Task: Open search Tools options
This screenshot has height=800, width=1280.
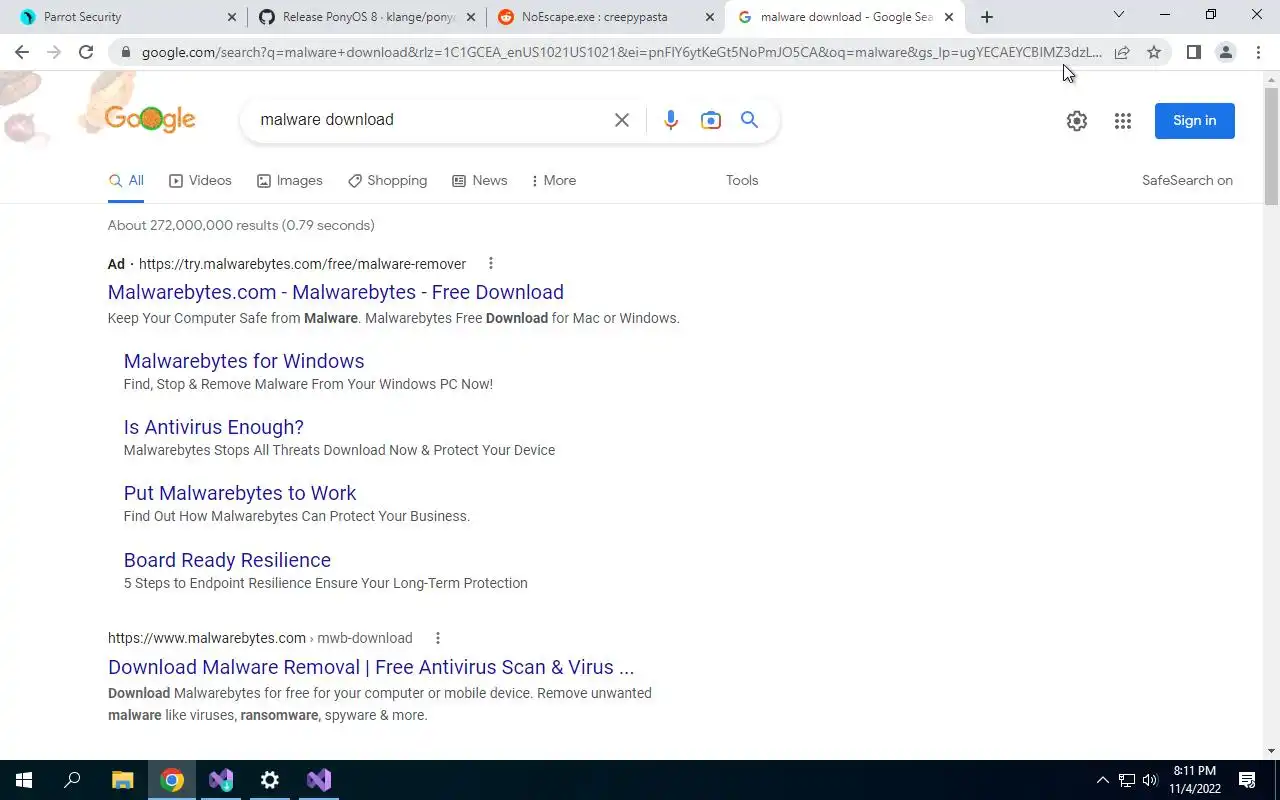Action: click(x=742, y=181)
